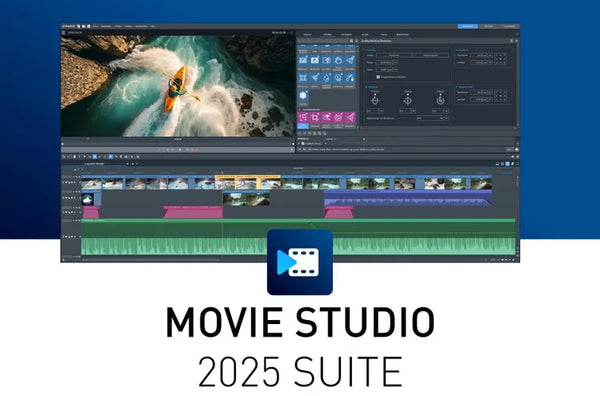Switch to the Import tab
The height and width of the screenshot is (396, 600).
pos(307,34)
